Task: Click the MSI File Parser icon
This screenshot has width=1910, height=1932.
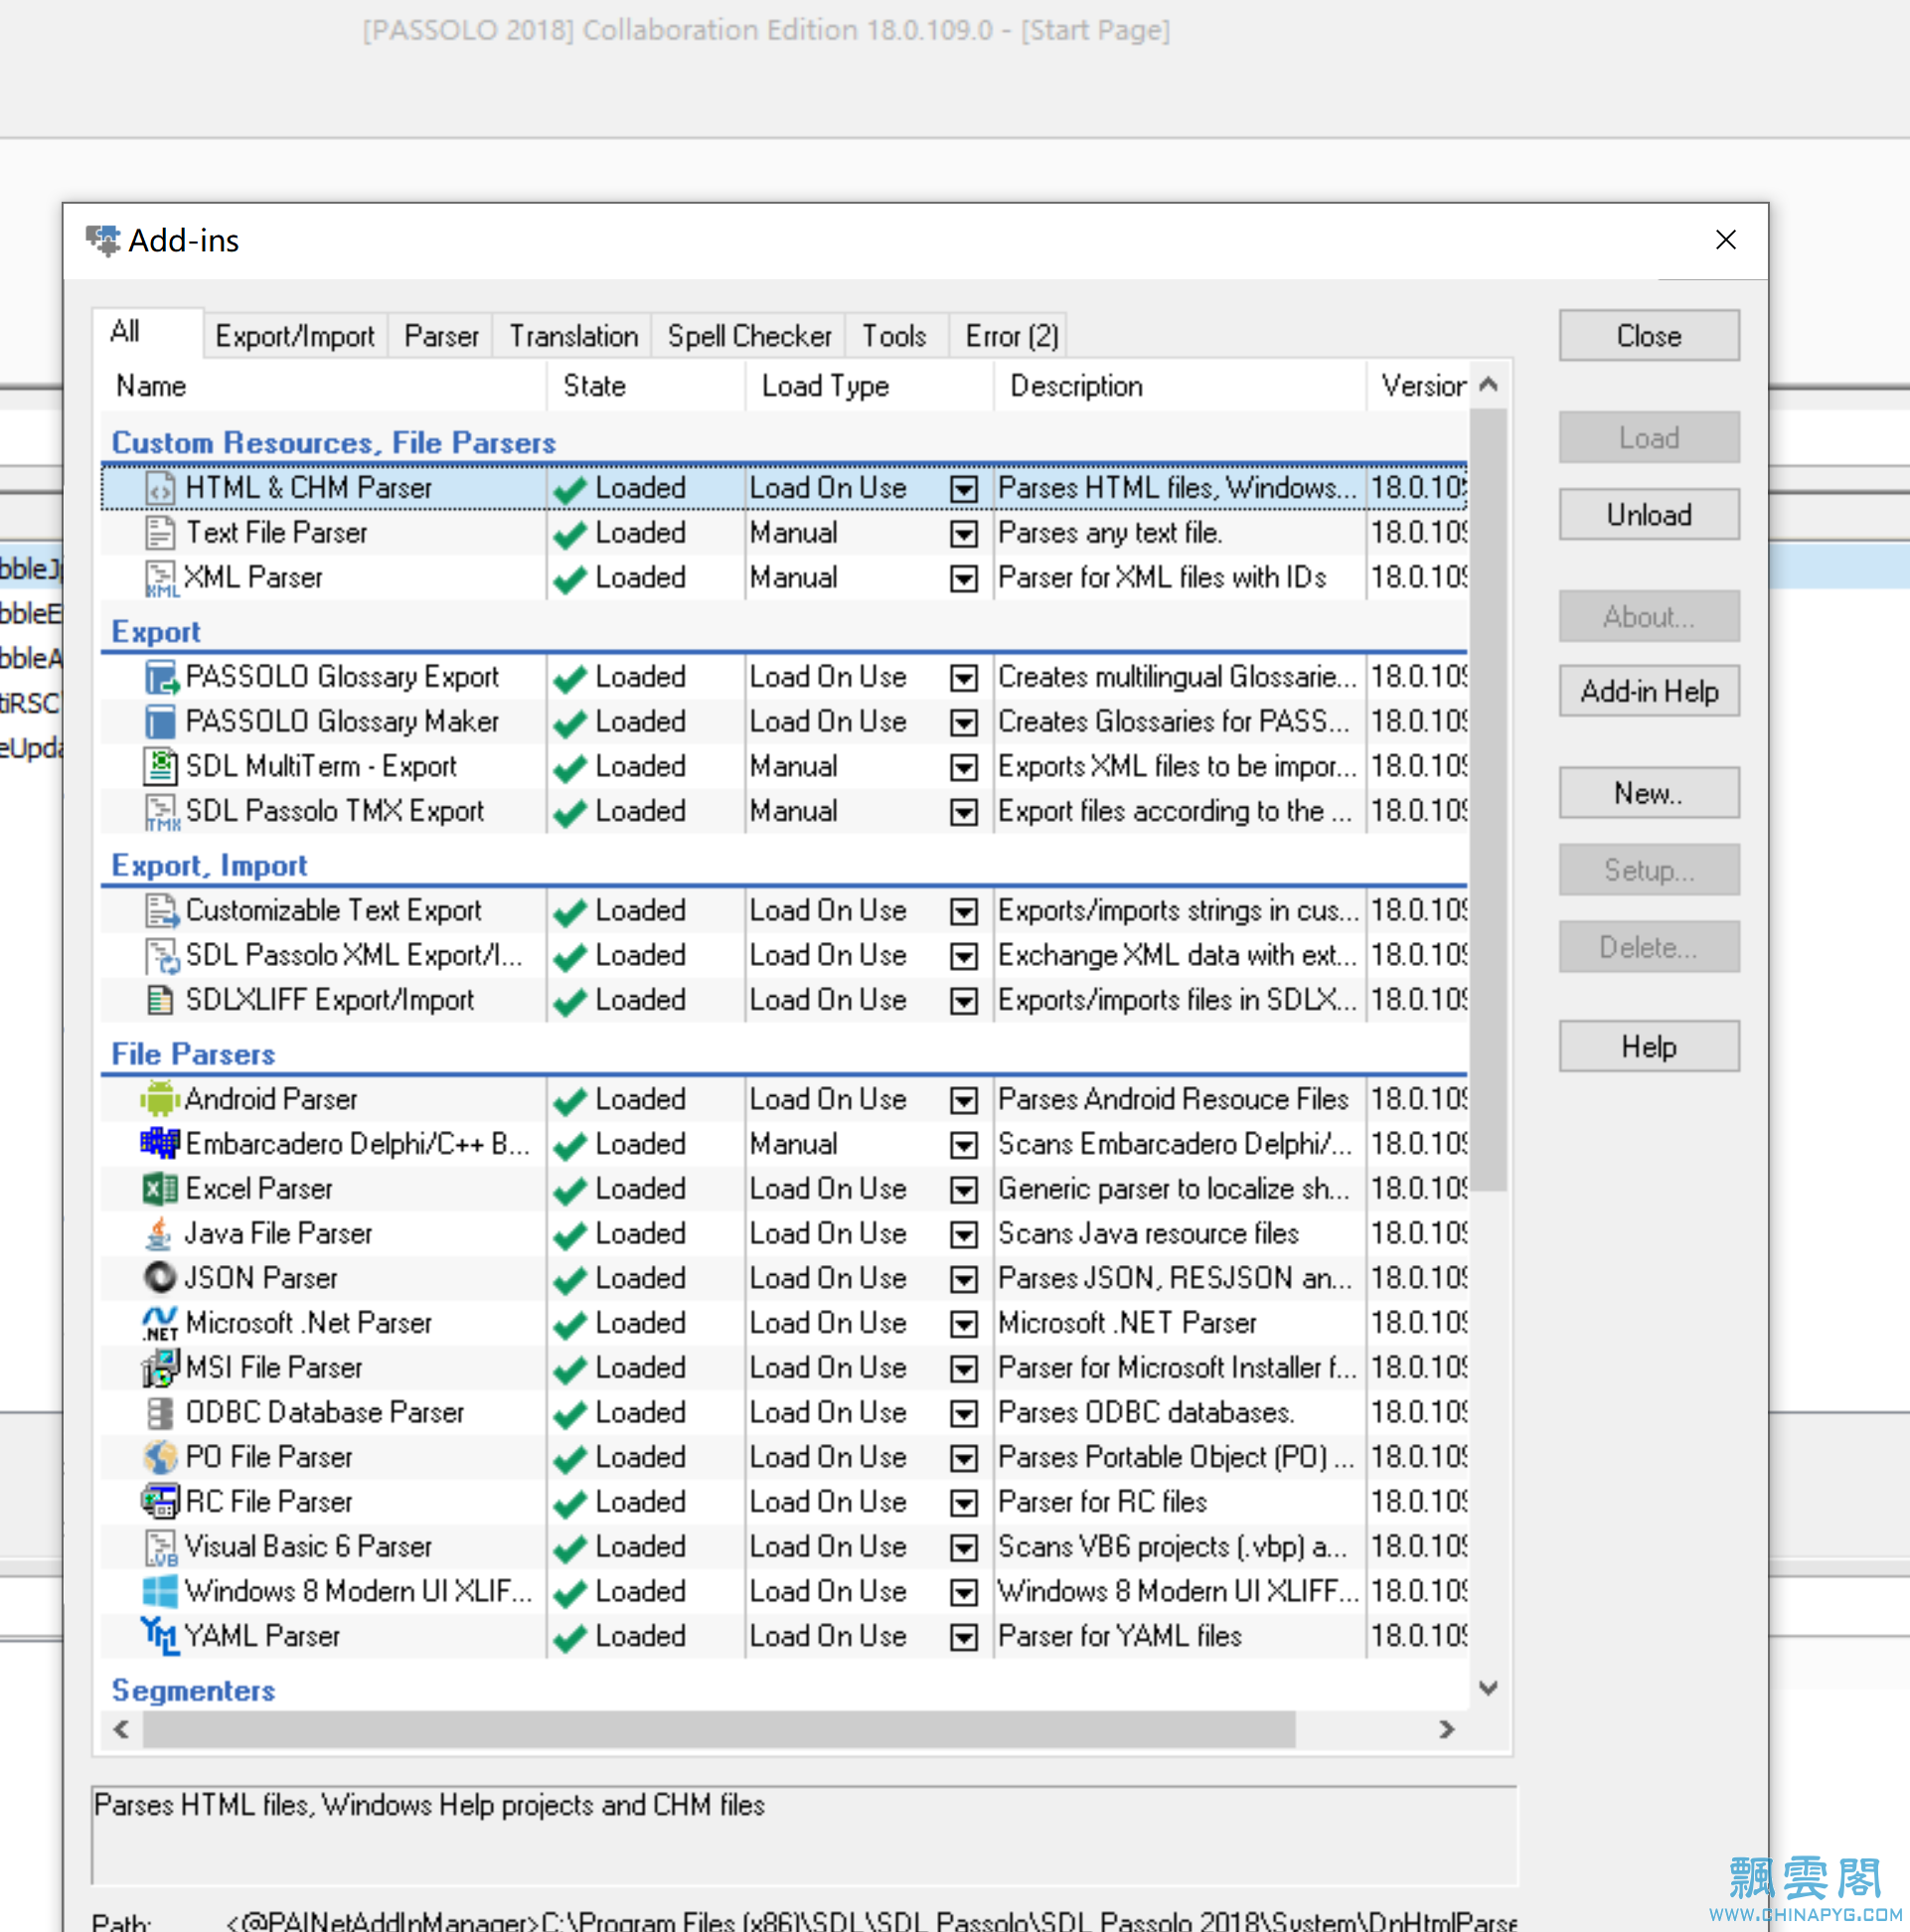Action: 160,1369
